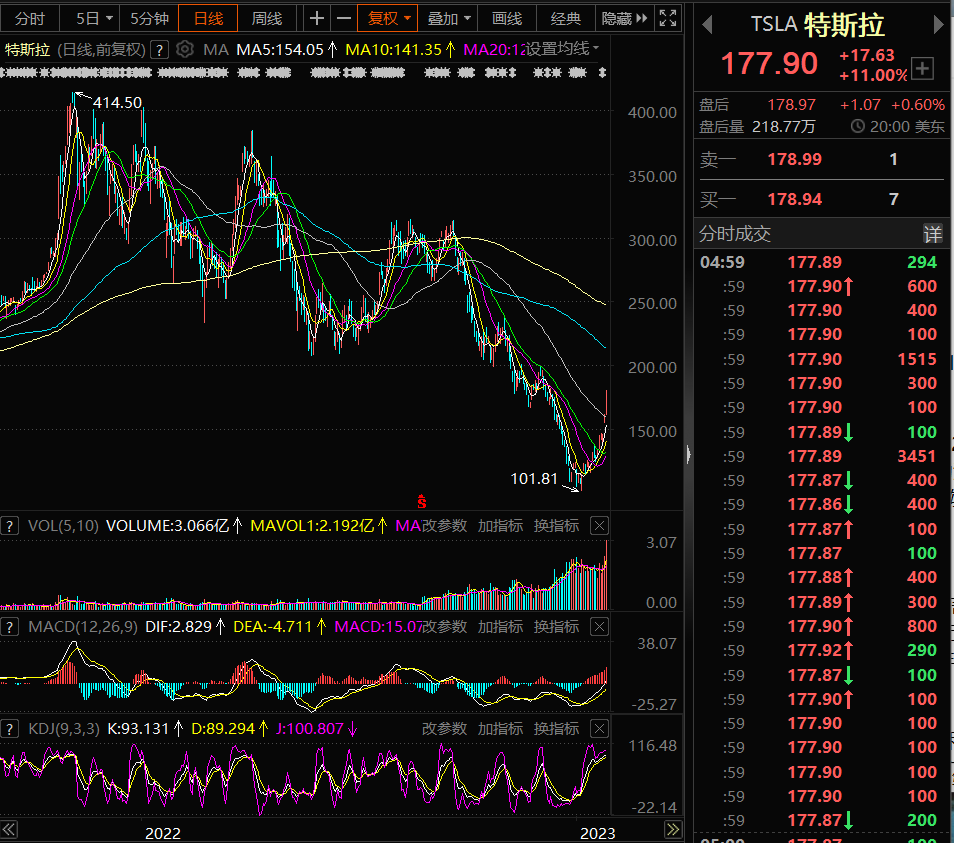Click 换指标 in MACD panel

point(556,627)
